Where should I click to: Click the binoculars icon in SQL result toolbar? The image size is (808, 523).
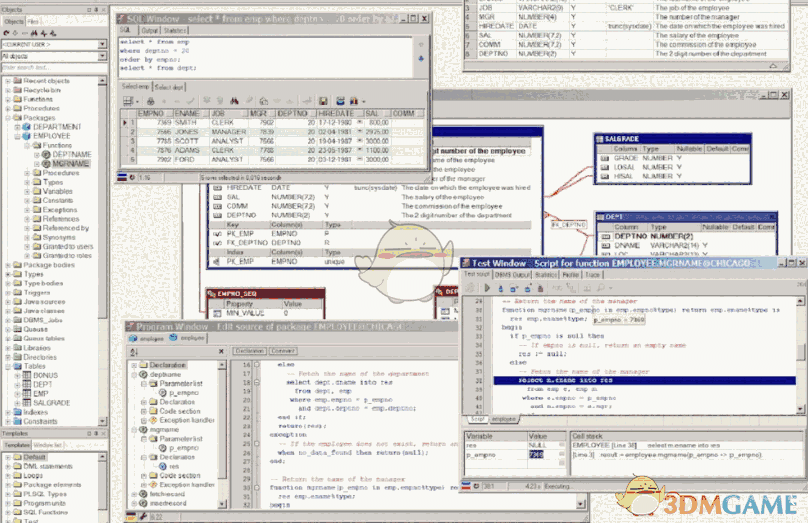click(x=234, y=101)
